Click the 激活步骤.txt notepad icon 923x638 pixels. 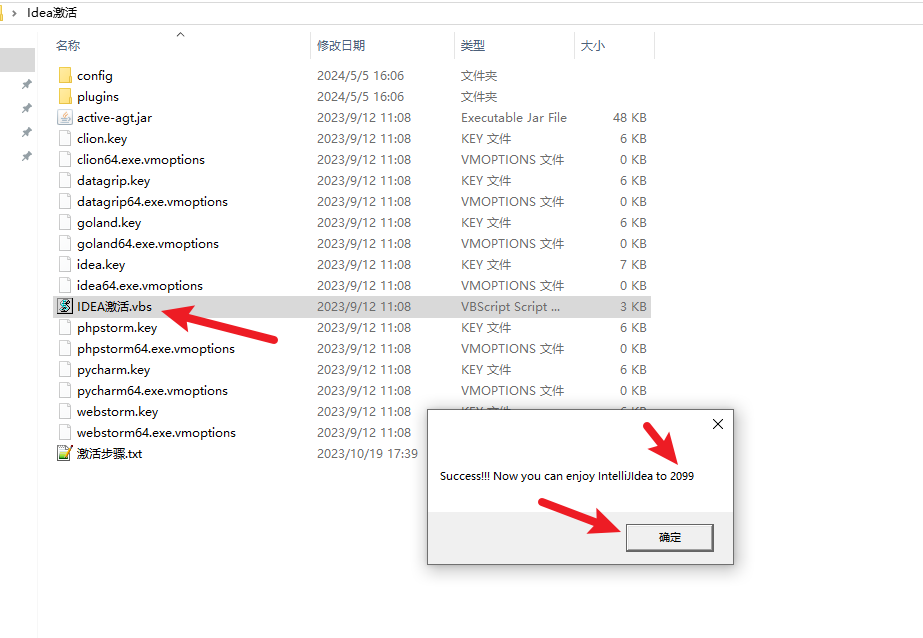click(x=65, y=454)
